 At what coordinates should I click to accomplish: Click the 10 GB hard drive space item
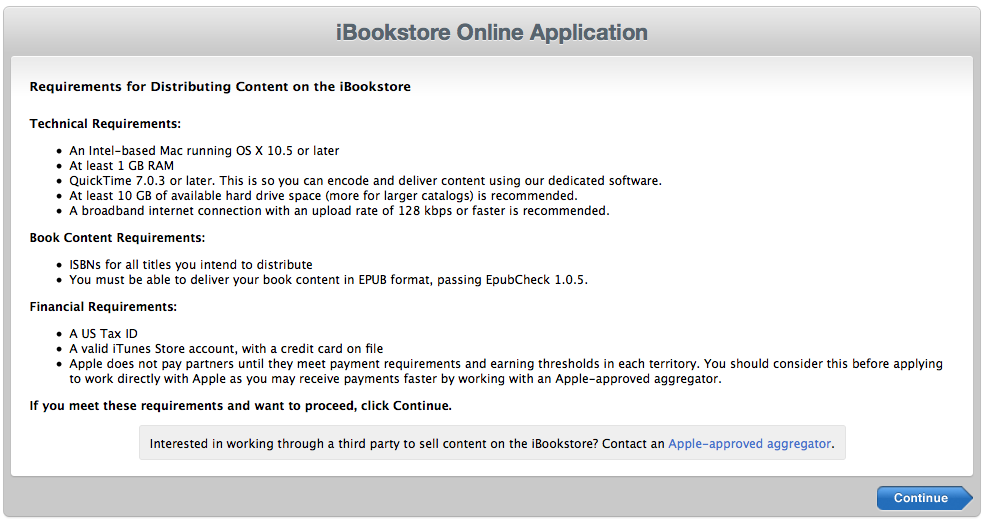point(323,196)
